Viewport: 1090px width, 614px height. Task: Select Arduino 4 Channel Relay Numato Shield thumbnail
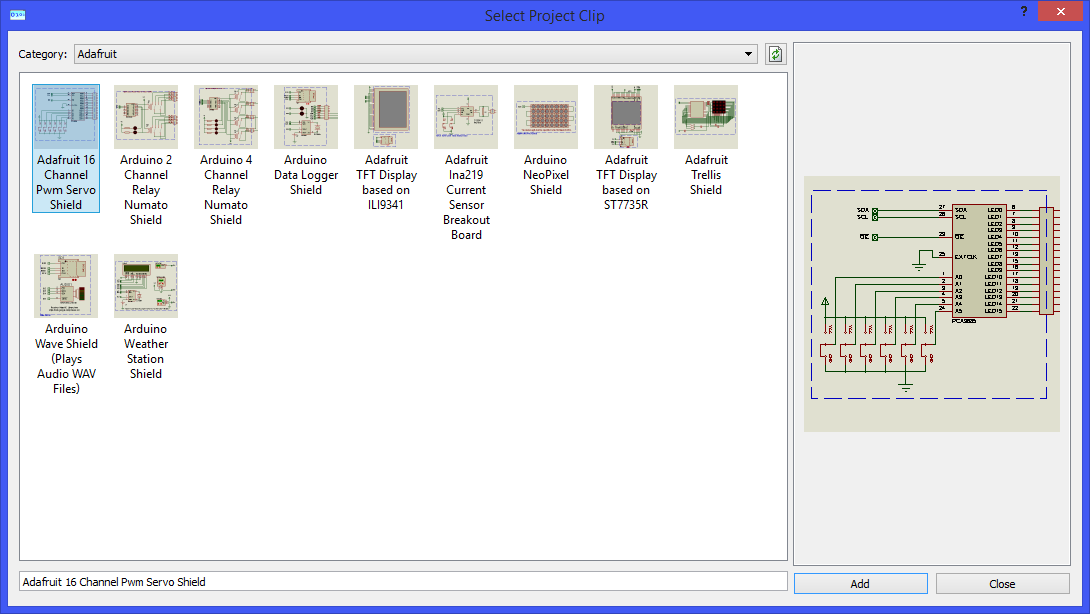click(x=226, y=117)
